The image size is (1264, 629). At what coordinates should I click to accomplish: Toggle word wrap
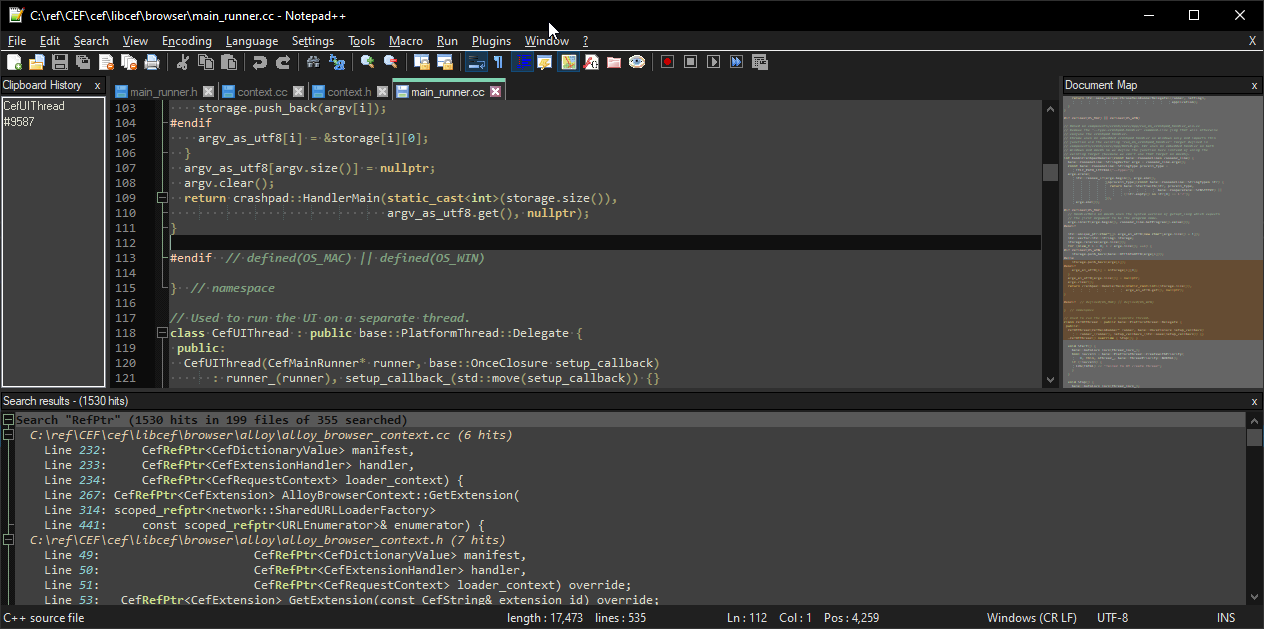click(x=475, y=62)
